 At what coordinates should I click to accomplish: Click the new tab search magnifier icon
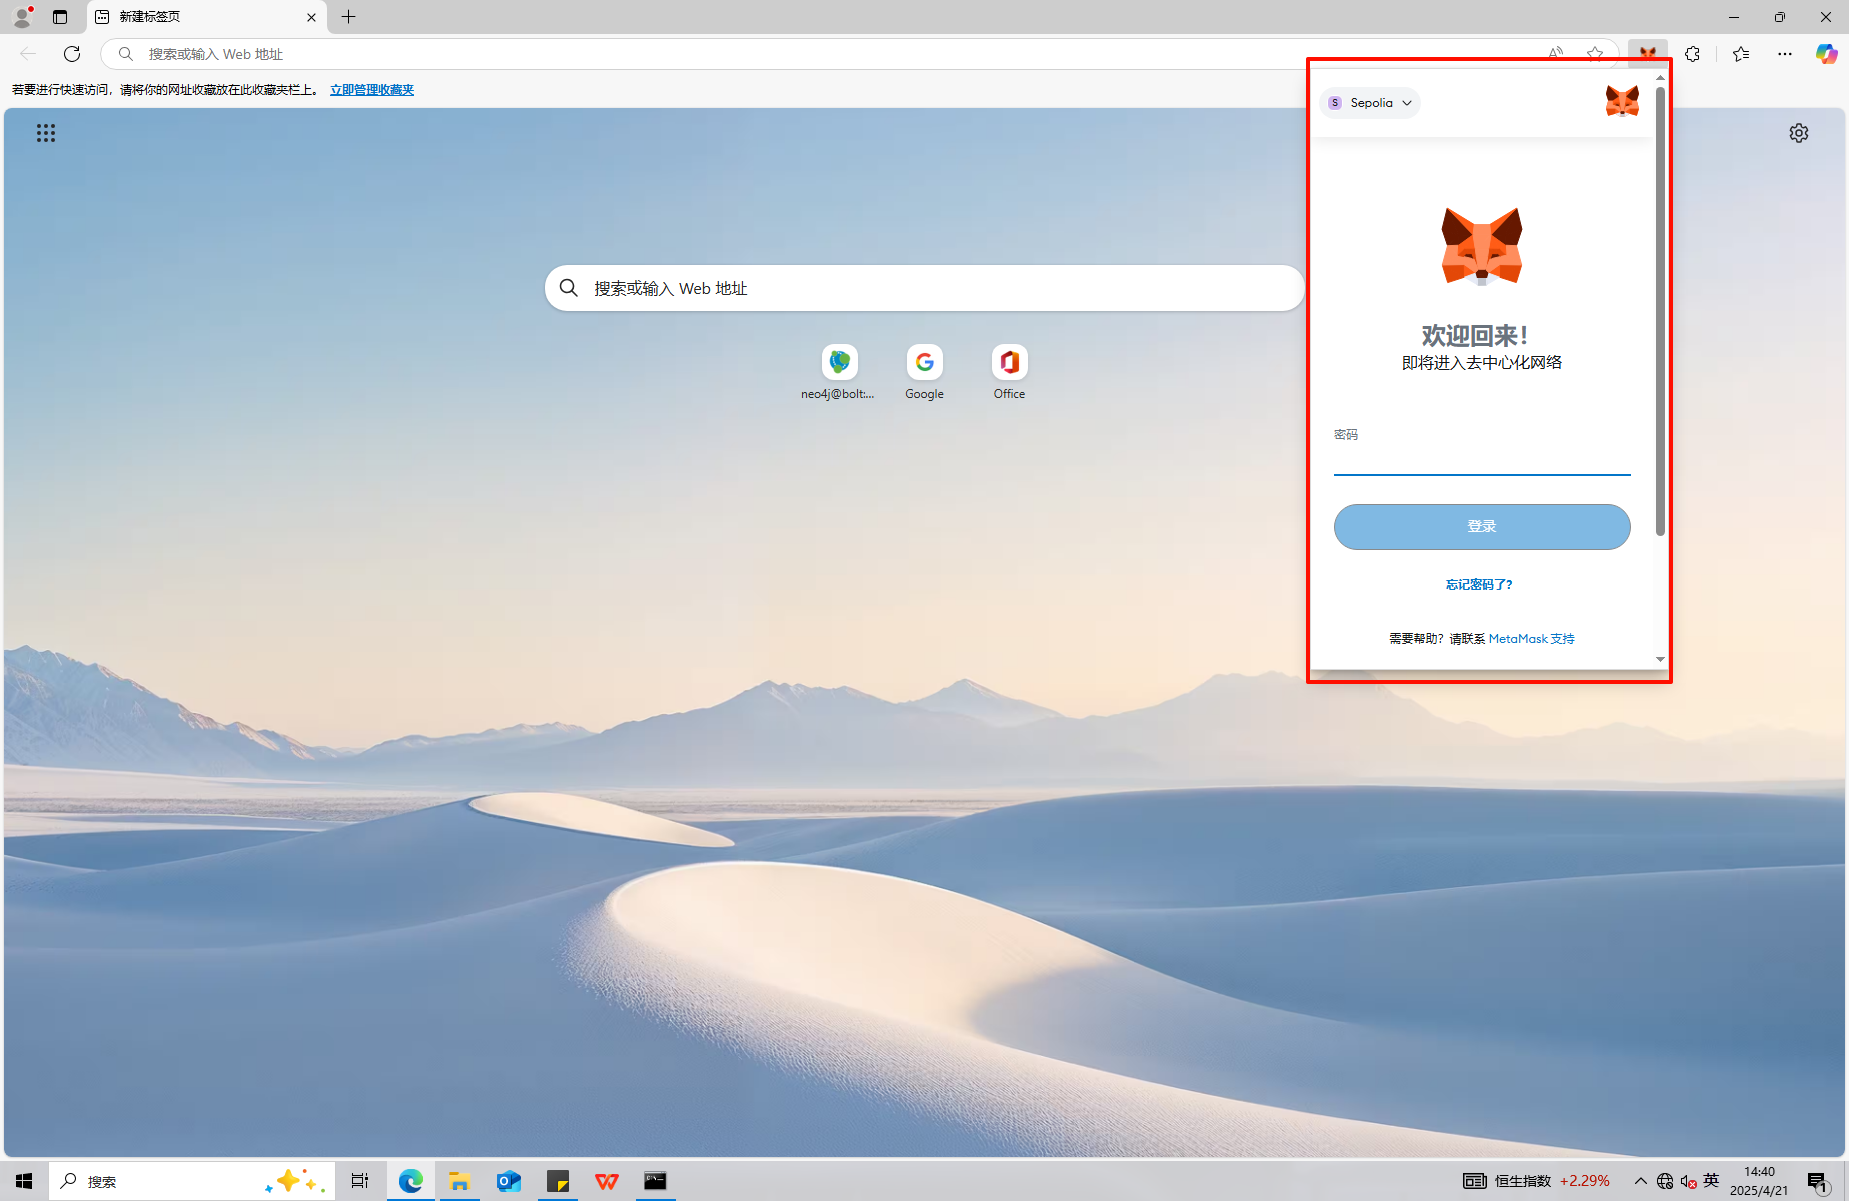(x=569, y=288)
